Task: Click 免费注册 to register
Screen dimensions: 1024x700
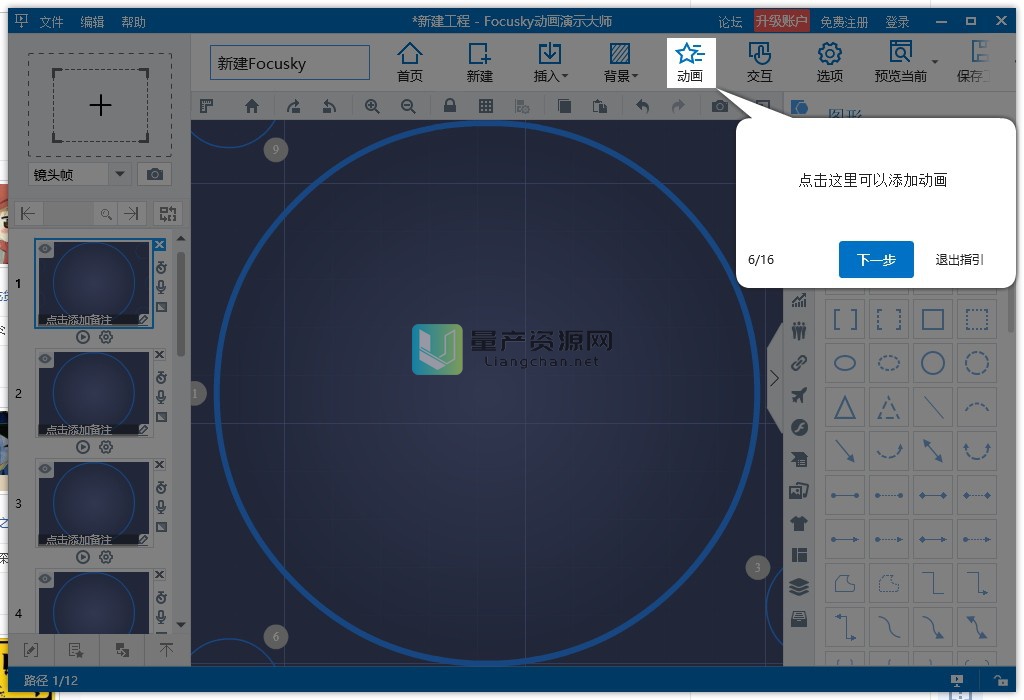Action: (x=844, y=22)
